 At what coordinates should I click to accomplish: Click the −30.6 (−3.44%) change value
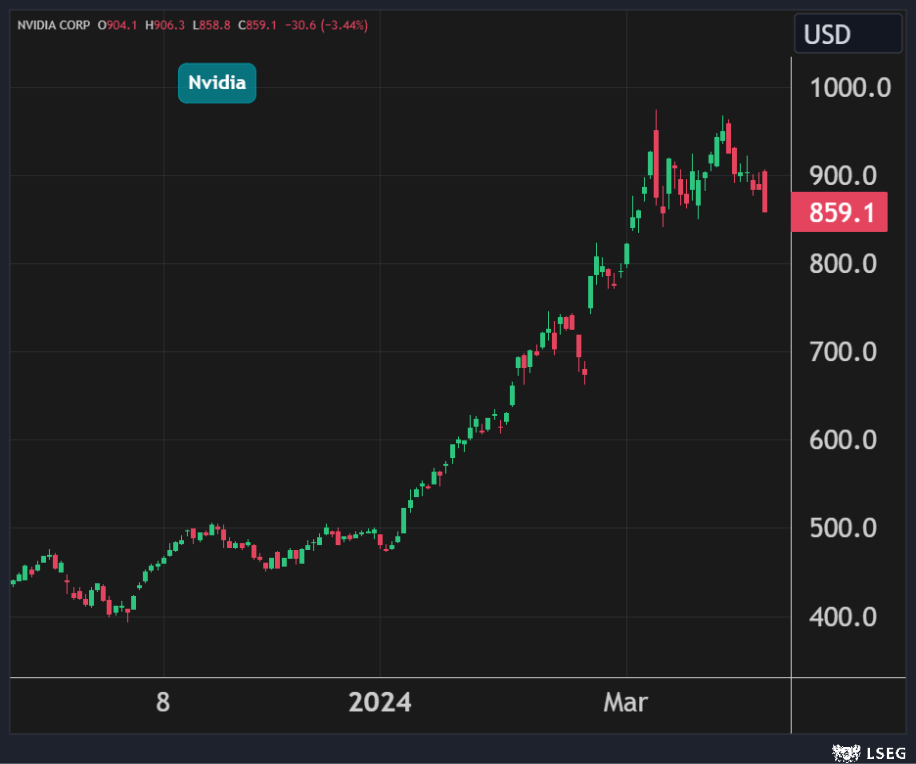(x=328, y=25)
